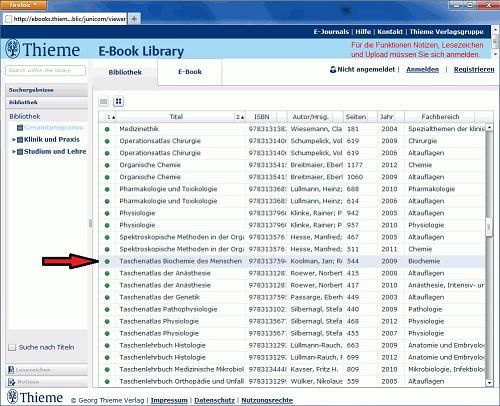Select Taschenlehrbuch Orthopädie und Unfall row

click(x=292, y=381)
